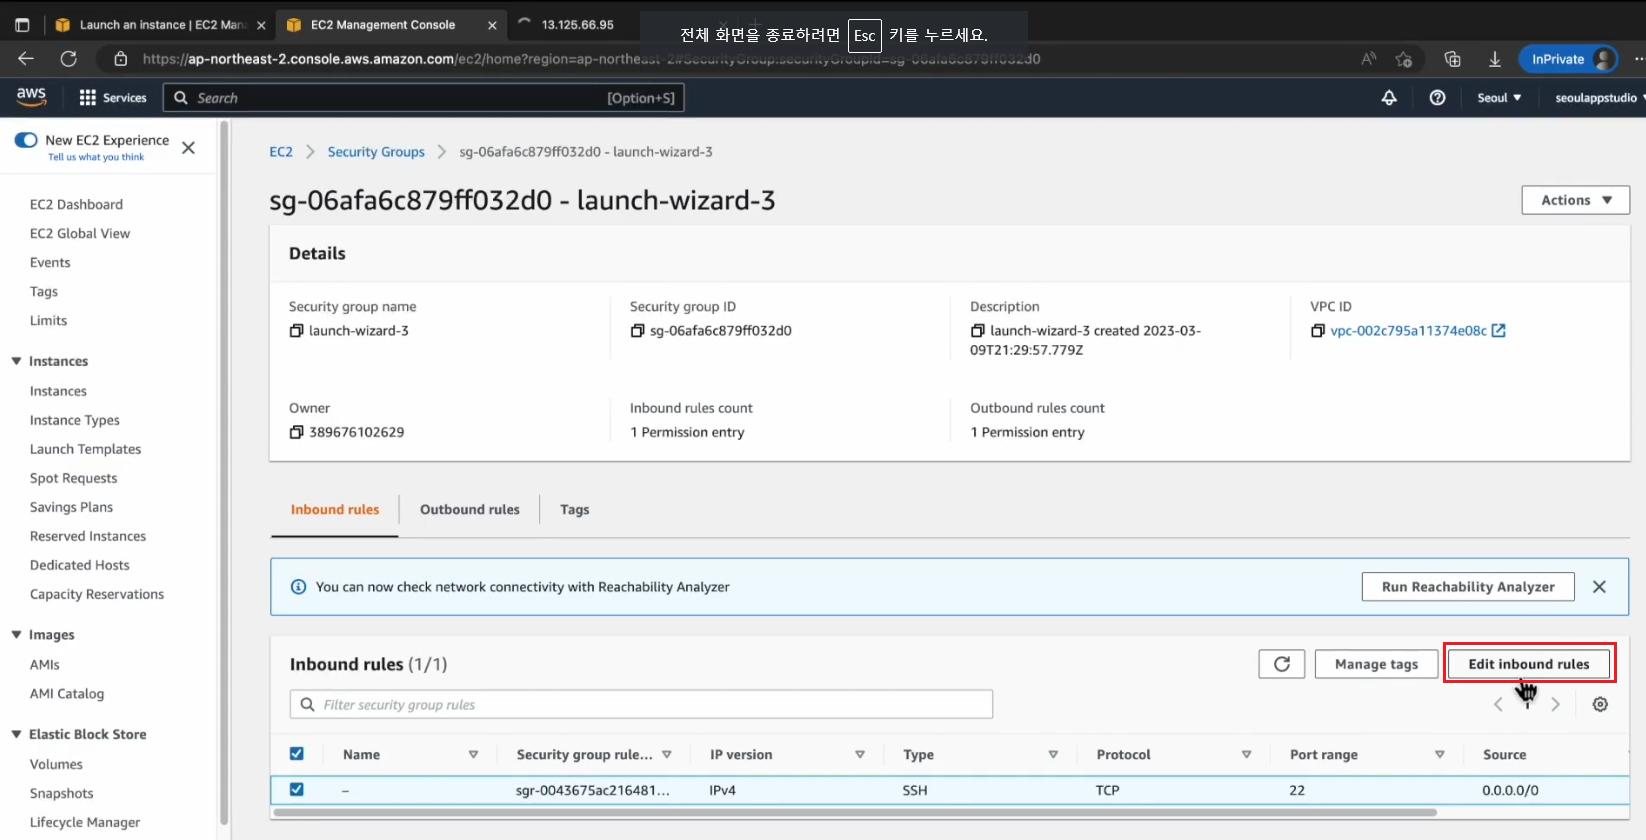Screen dimensions: 1646x840
Task: Close the New EC2 Experience notice
Action: [x=188, y=148]
